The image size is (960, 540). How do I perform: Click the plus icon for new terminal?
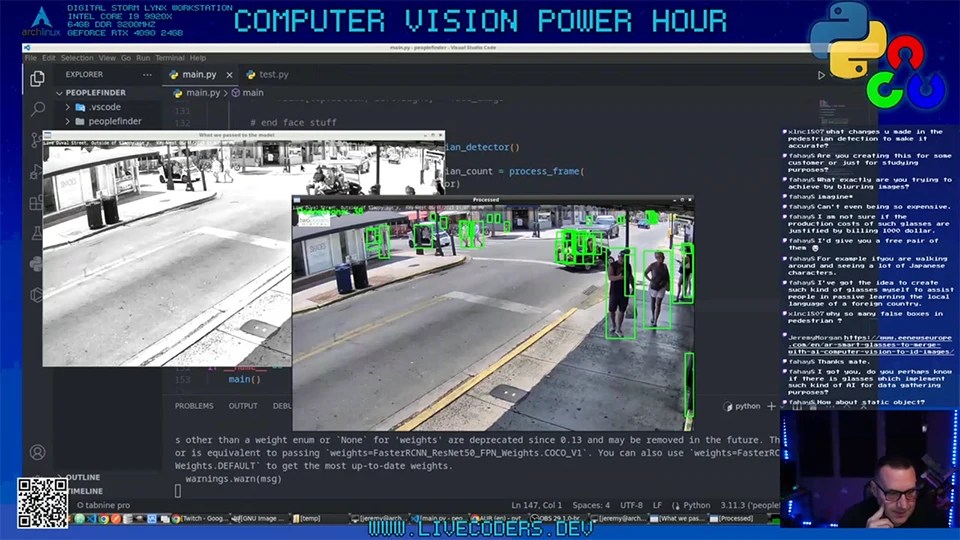(771, 406)
